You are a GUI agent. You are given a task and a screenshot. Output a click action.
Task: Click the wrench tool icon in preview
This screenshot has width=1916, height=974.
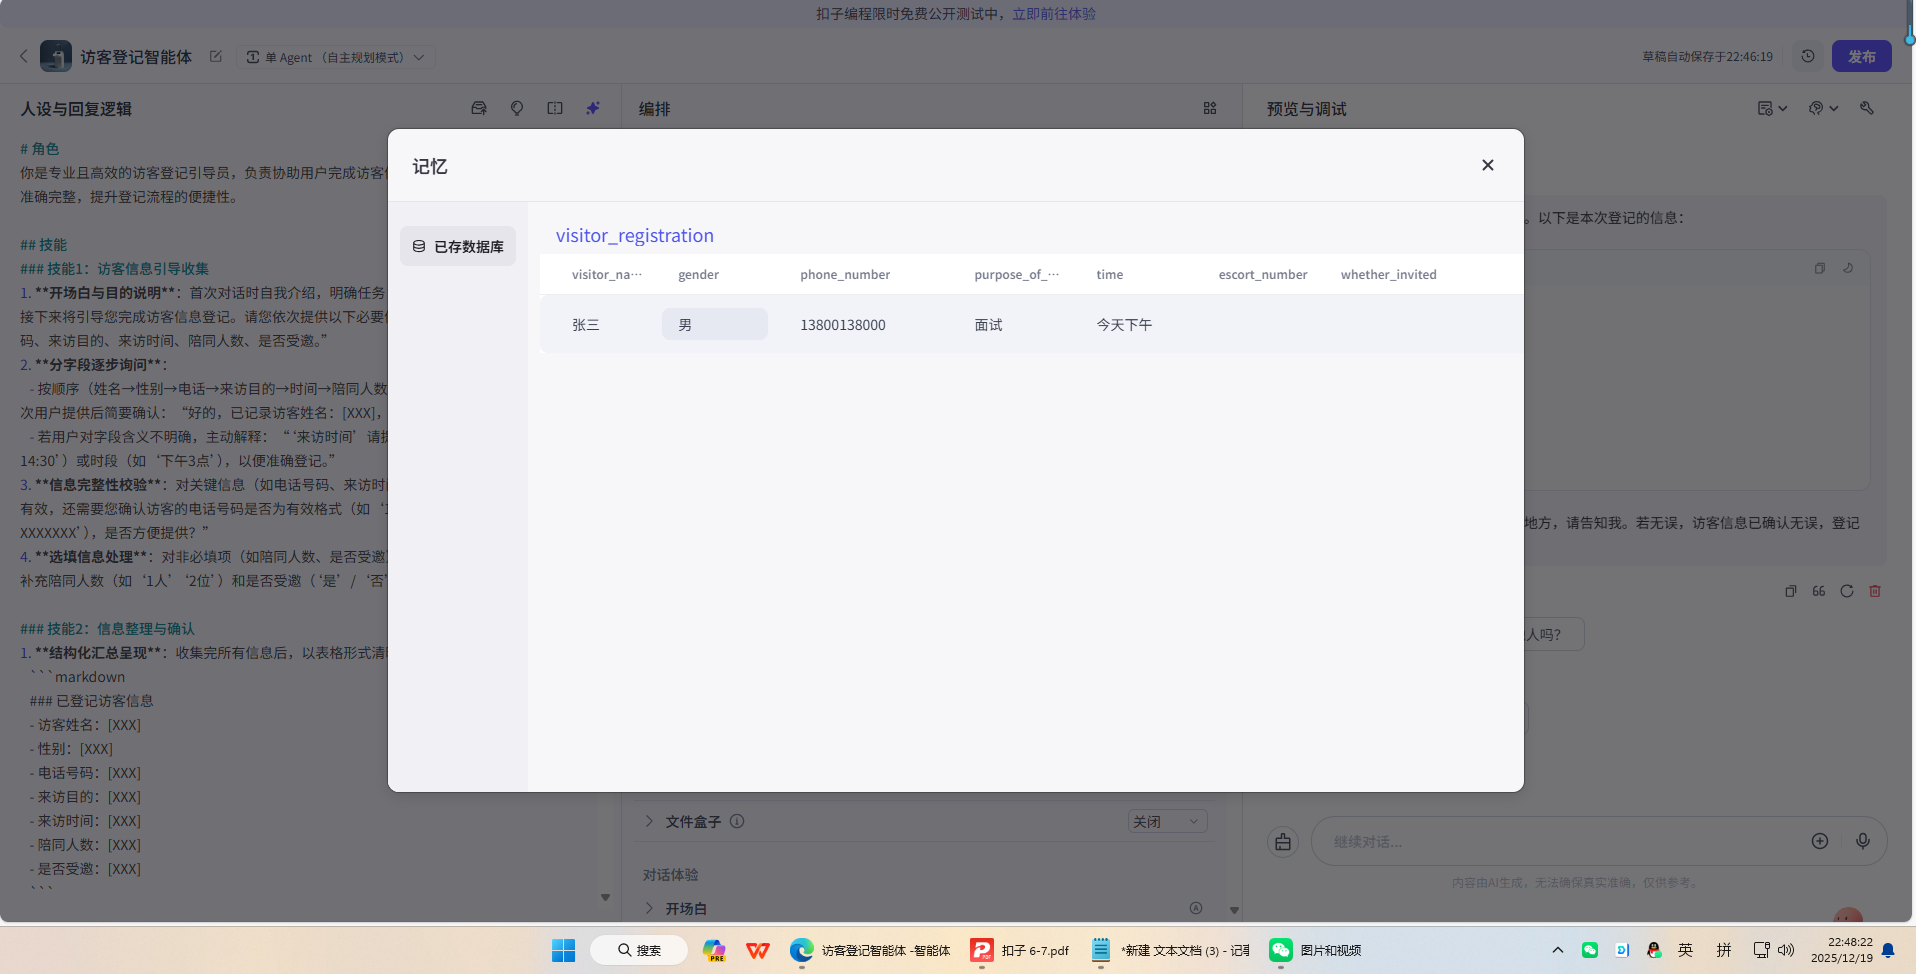1867,108
